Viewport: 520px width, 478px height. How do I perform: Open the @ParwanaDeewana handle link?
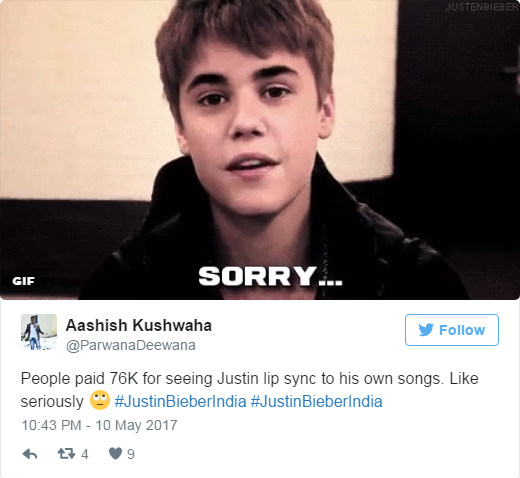click(x=131, y=345)
